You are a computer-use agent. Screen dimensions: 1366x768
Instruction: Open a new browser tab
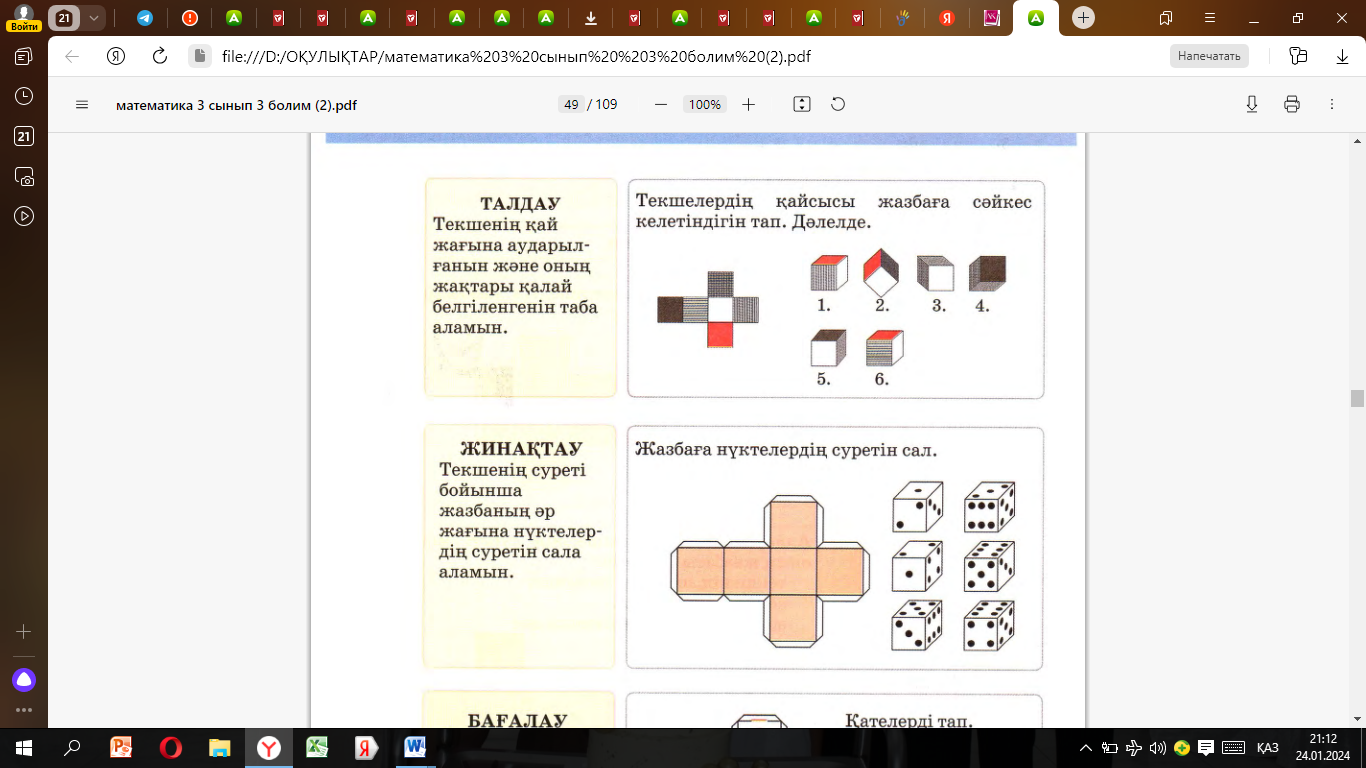coord(1083,18)
